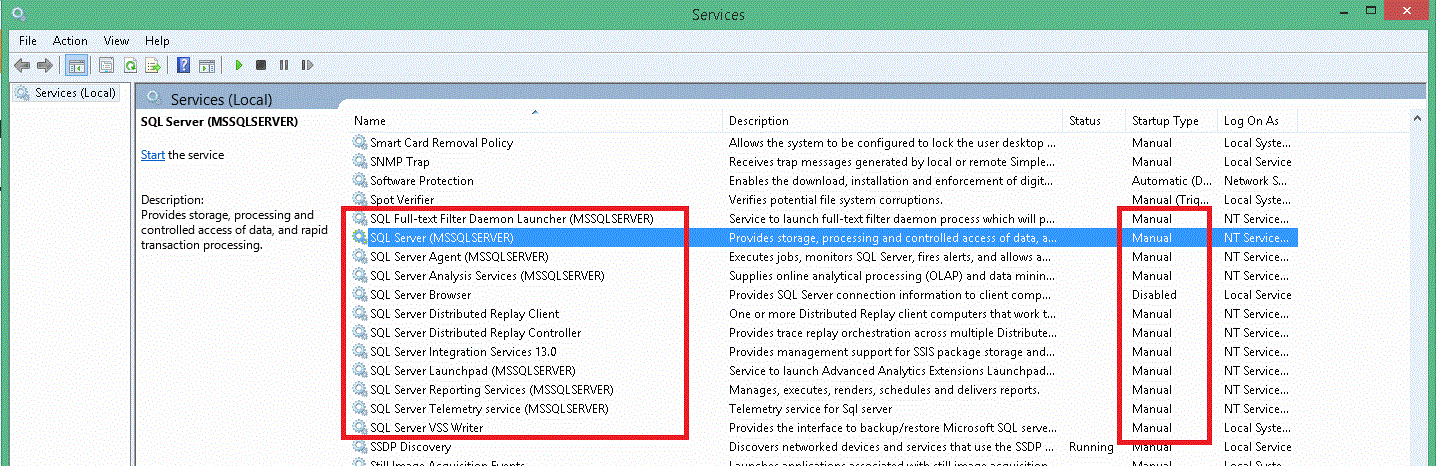This screenshot has height=466, width=1436.
Task: Click the Restart Service toolbar icon
Action: pyautogui.click(x=307, y=65)
